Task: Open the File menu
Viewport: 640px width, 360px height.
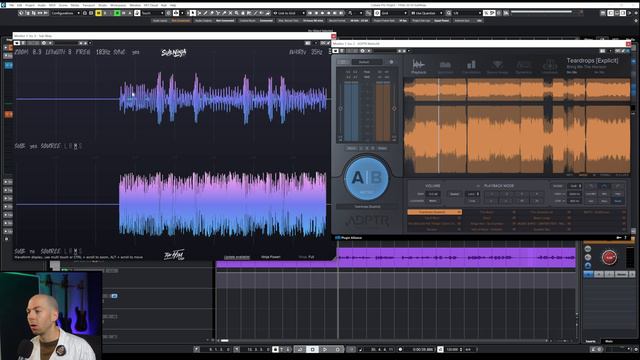Action: [11, 5]
